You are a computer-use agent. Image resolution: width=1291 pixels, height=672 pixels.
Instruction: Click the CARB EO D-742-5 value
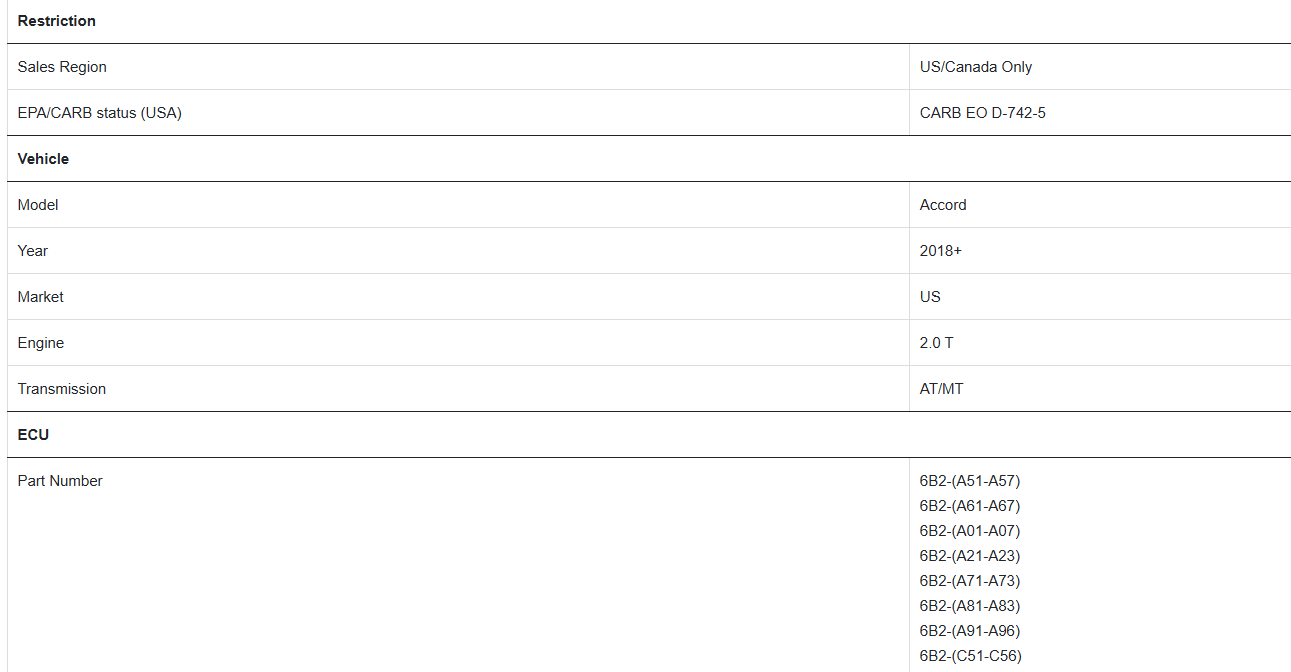(983, 113)
